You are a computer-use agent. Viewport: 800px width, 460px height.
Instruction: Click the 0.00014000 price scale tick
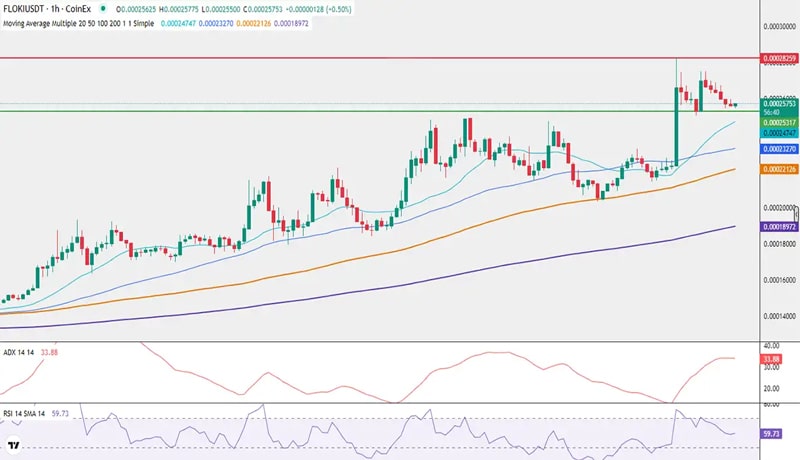[779, 316]
